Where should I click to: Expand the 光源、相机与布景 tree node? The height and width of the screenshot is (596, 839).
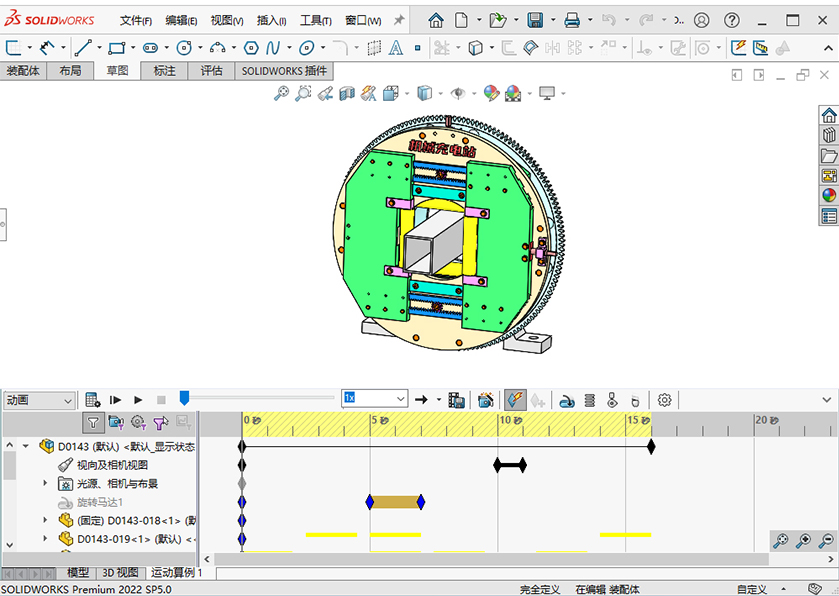pos(45,484)
